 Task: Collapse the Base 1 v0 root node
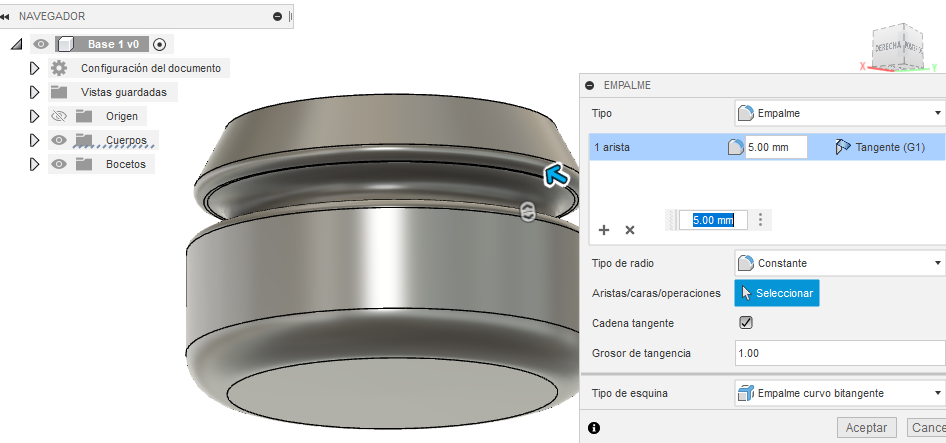[17, 44]
